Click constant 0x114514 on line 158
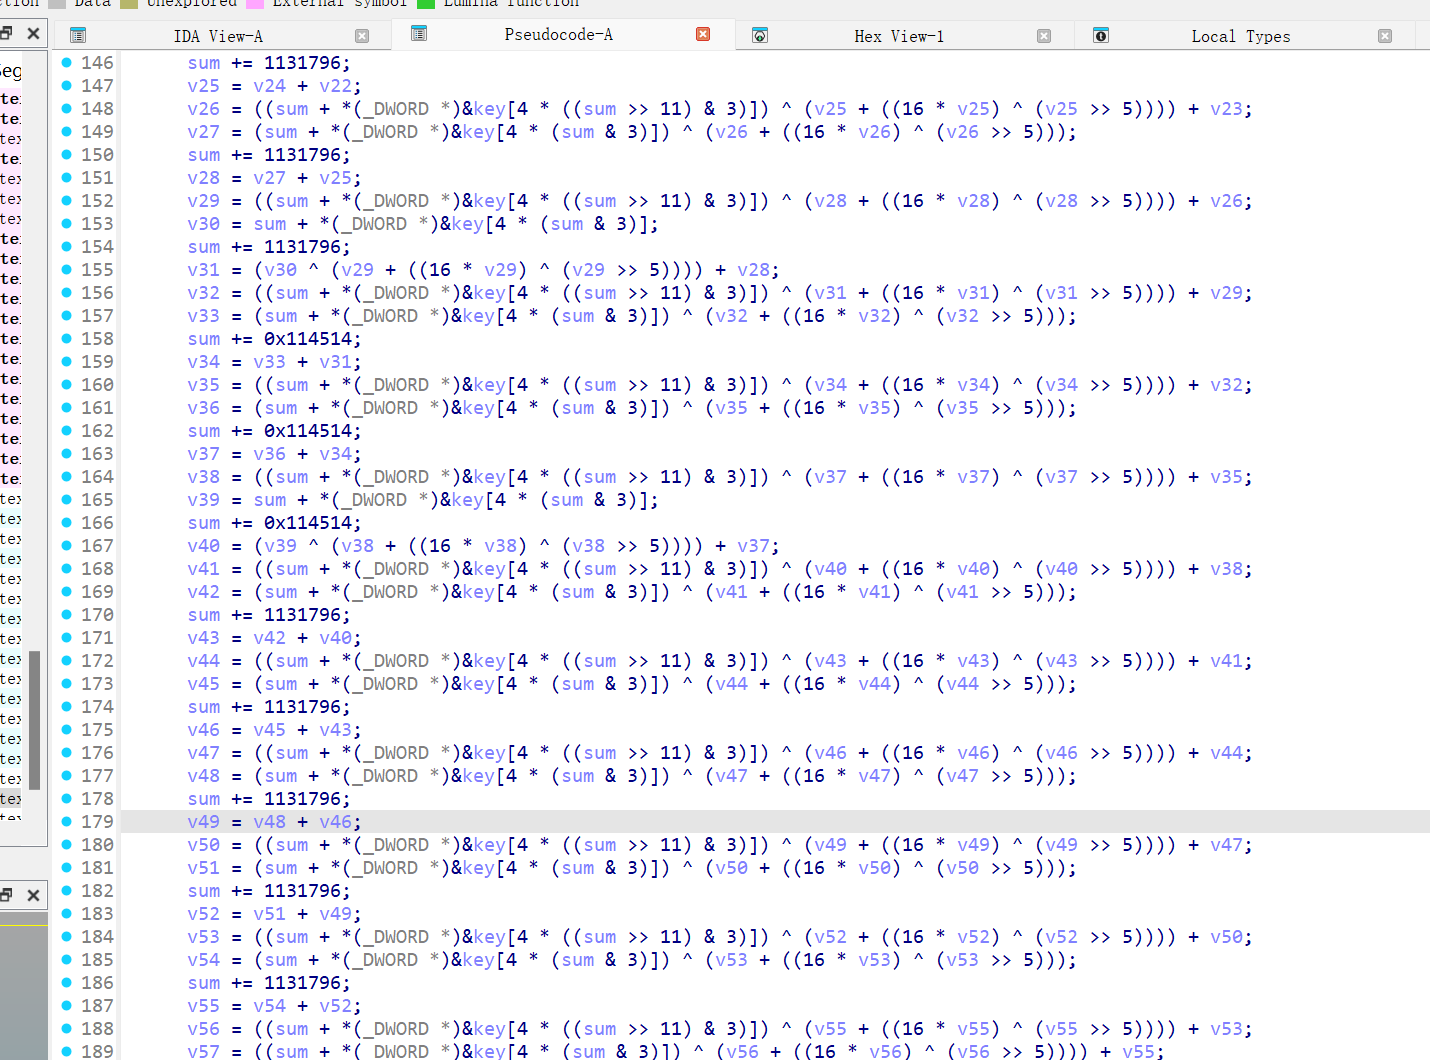This screenshot has width=1430, height=1060. click(x=307, y=339)
